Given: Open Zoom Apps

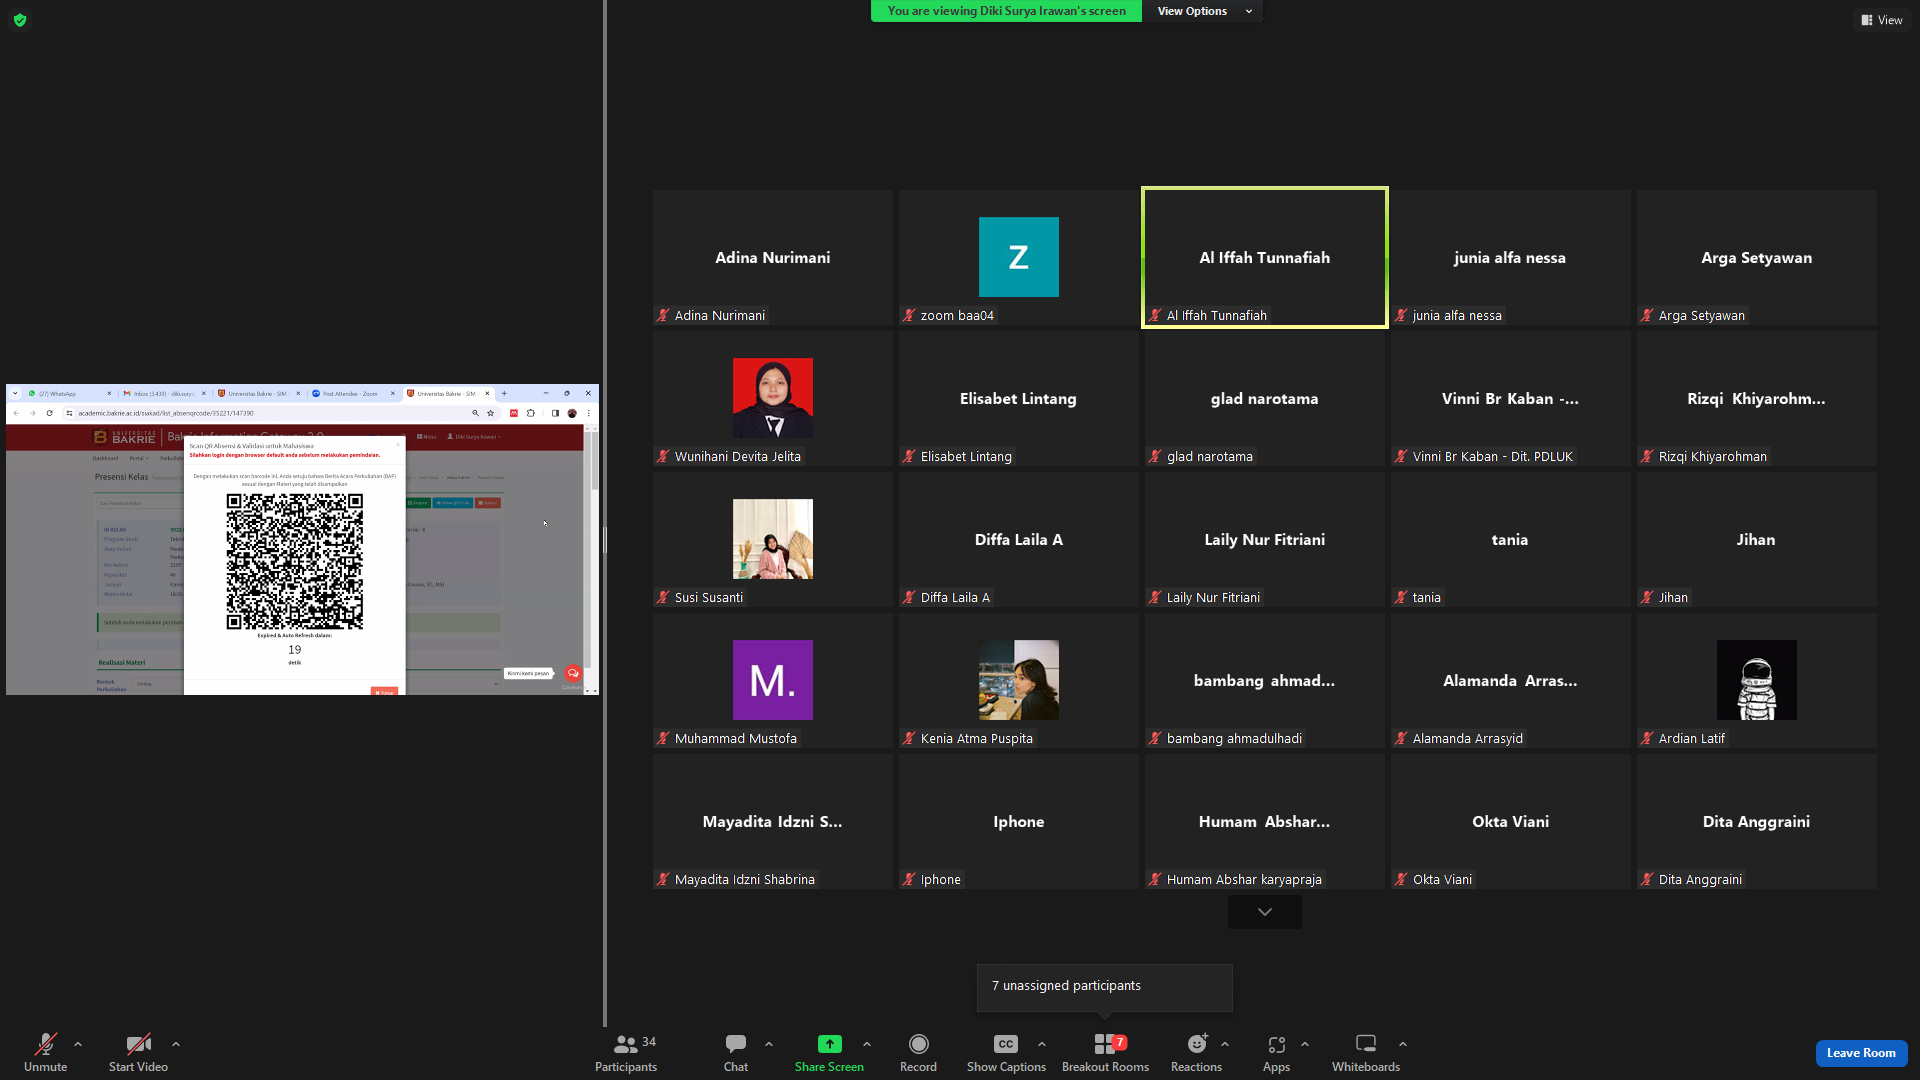Looking at the screenshot, I should click(1276, 1053).
